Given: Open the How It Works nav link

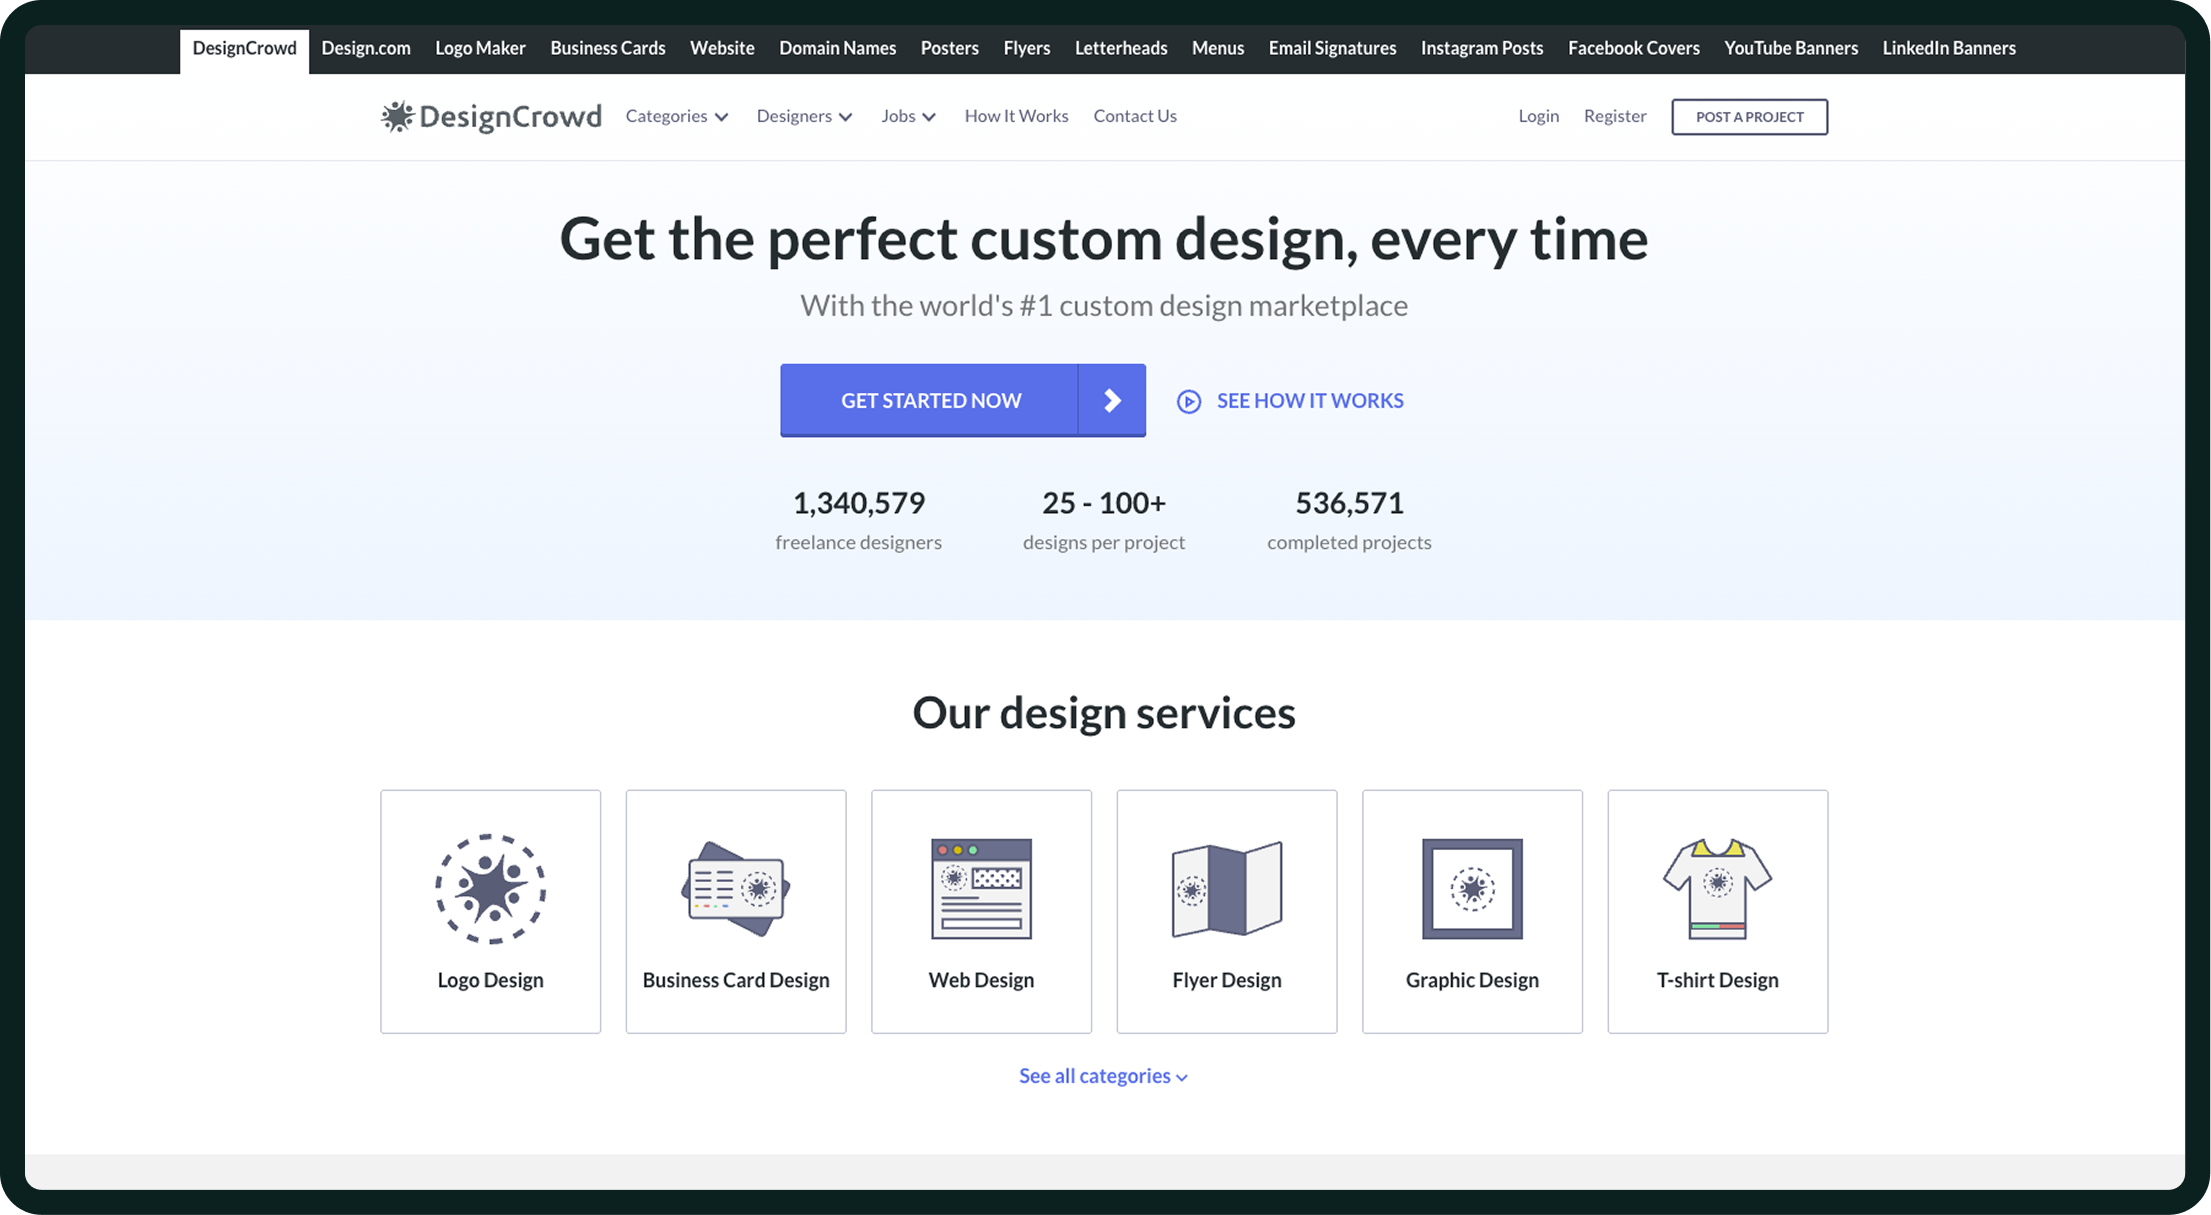Looking at the screenshot, I should pos(1016,116).
